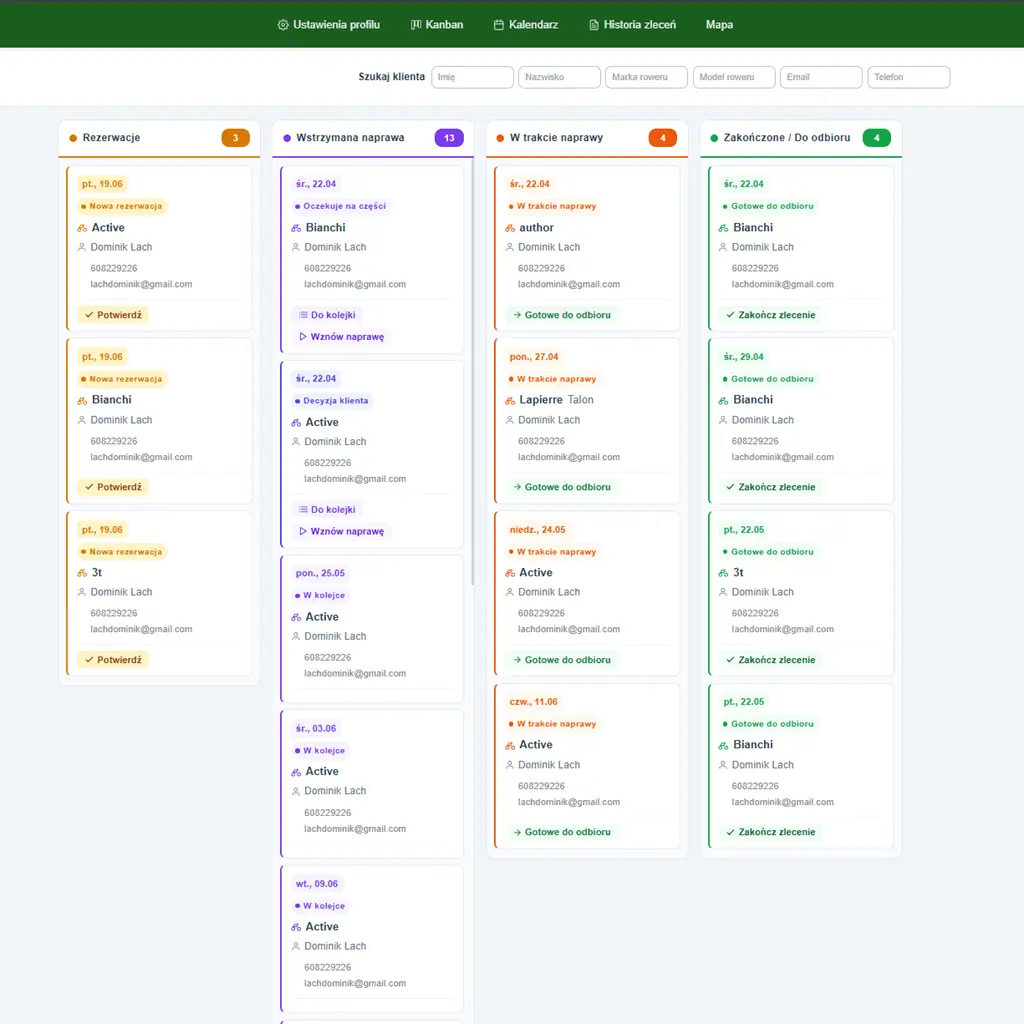The image size is (1024, 1024).
Task: Send Decyzja klienta card Do kolejki
Action: tap(327, 509)
